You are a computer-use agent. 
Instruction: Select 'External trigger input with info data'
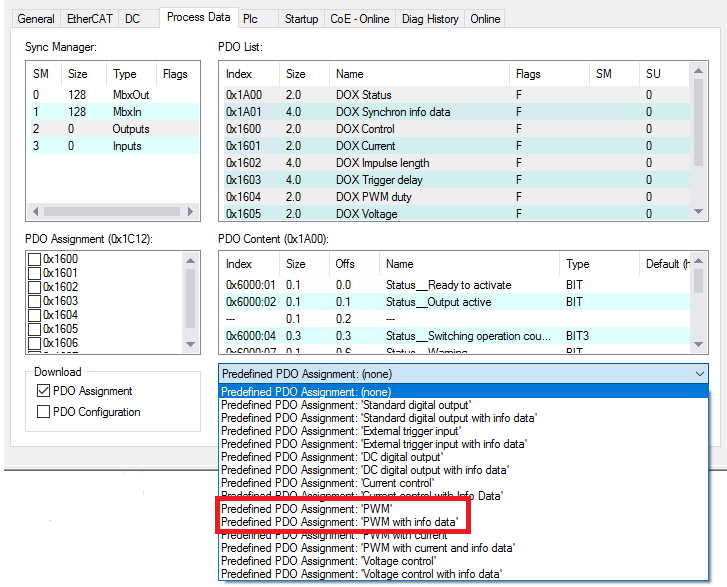(x=463, y=444)
